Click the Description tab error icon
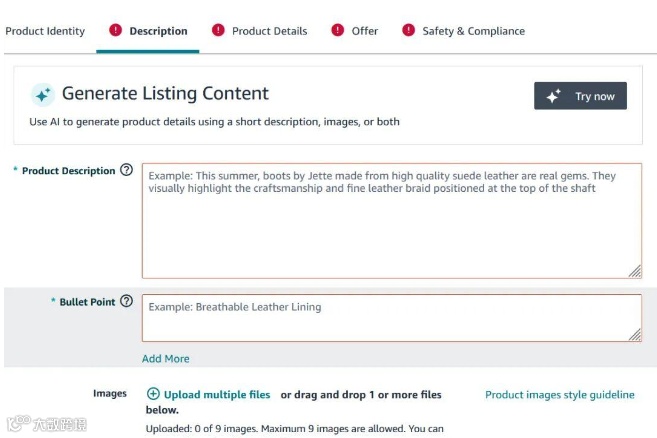 click(x=113, y=30)
